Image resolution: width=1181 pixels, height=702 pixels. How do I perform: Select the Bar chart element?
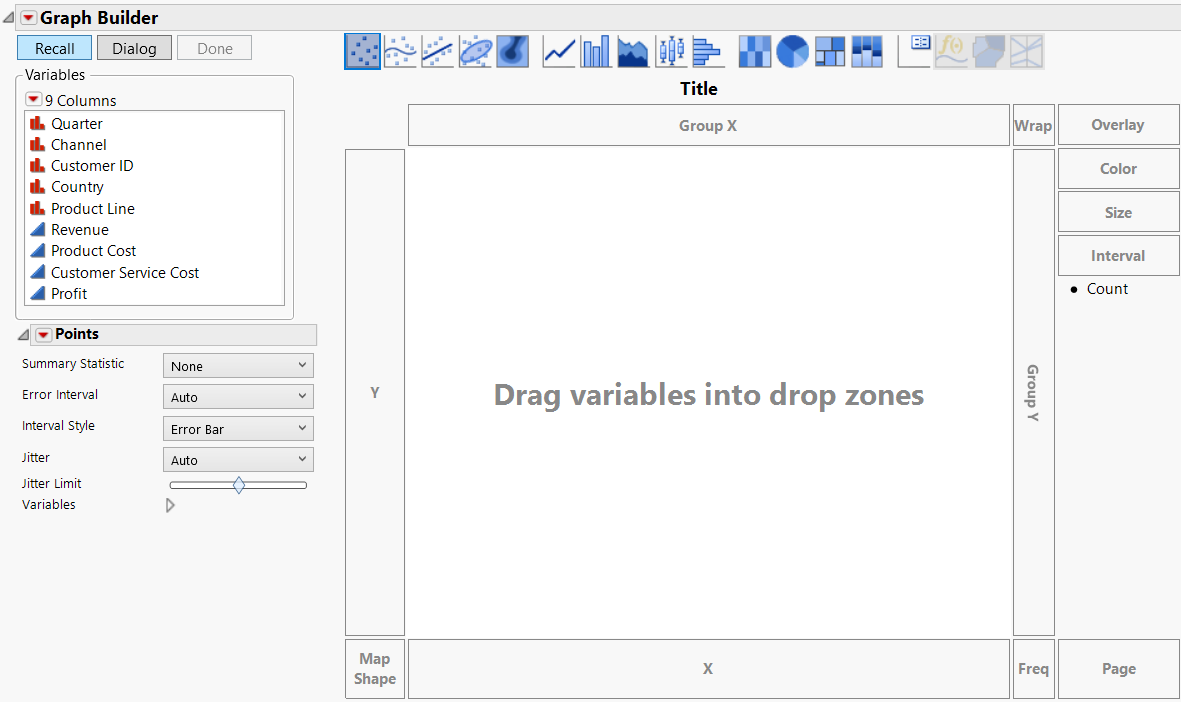click(x=595, y=51)
